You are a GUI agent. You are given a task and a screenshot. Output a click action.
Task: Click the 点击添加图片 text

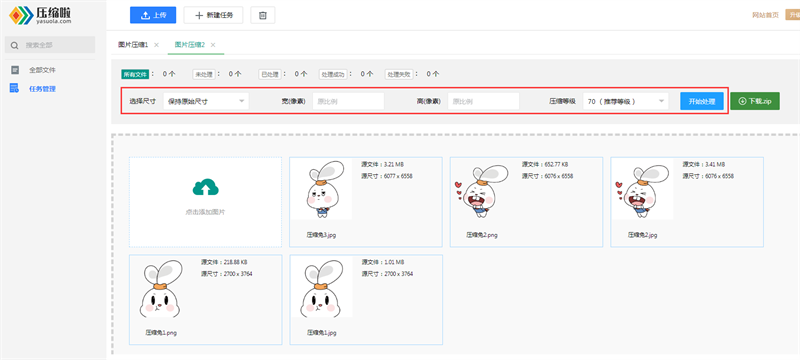tap(205, 212)
